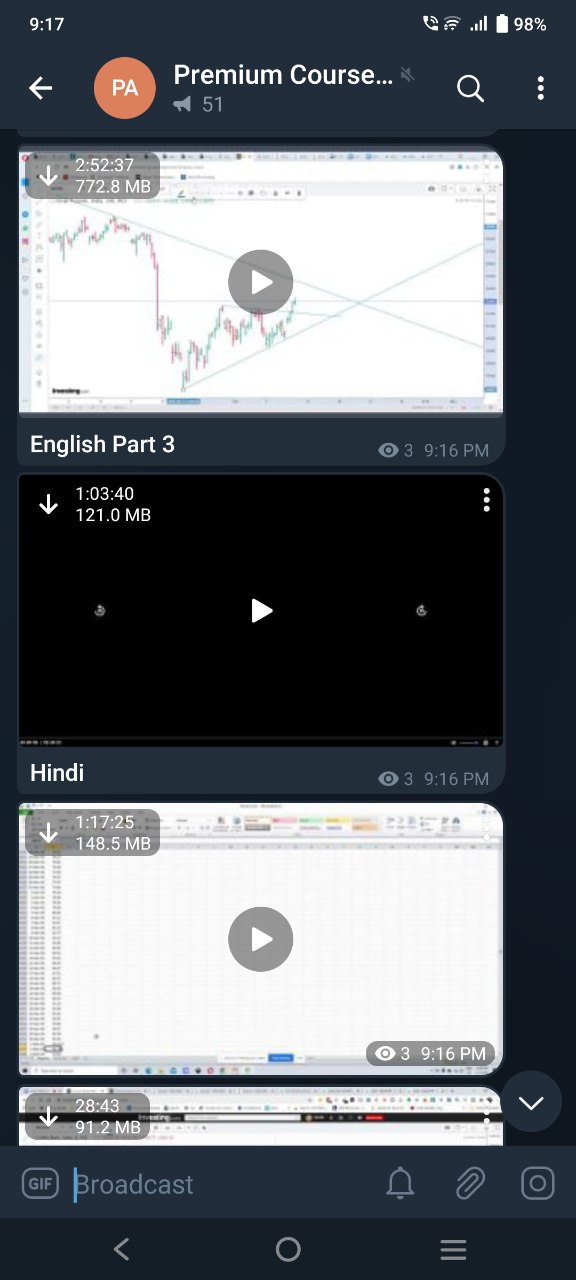Play the 1:17:25 spreadsheet video
Screen dimensions: 576x1280
(261, 939)
